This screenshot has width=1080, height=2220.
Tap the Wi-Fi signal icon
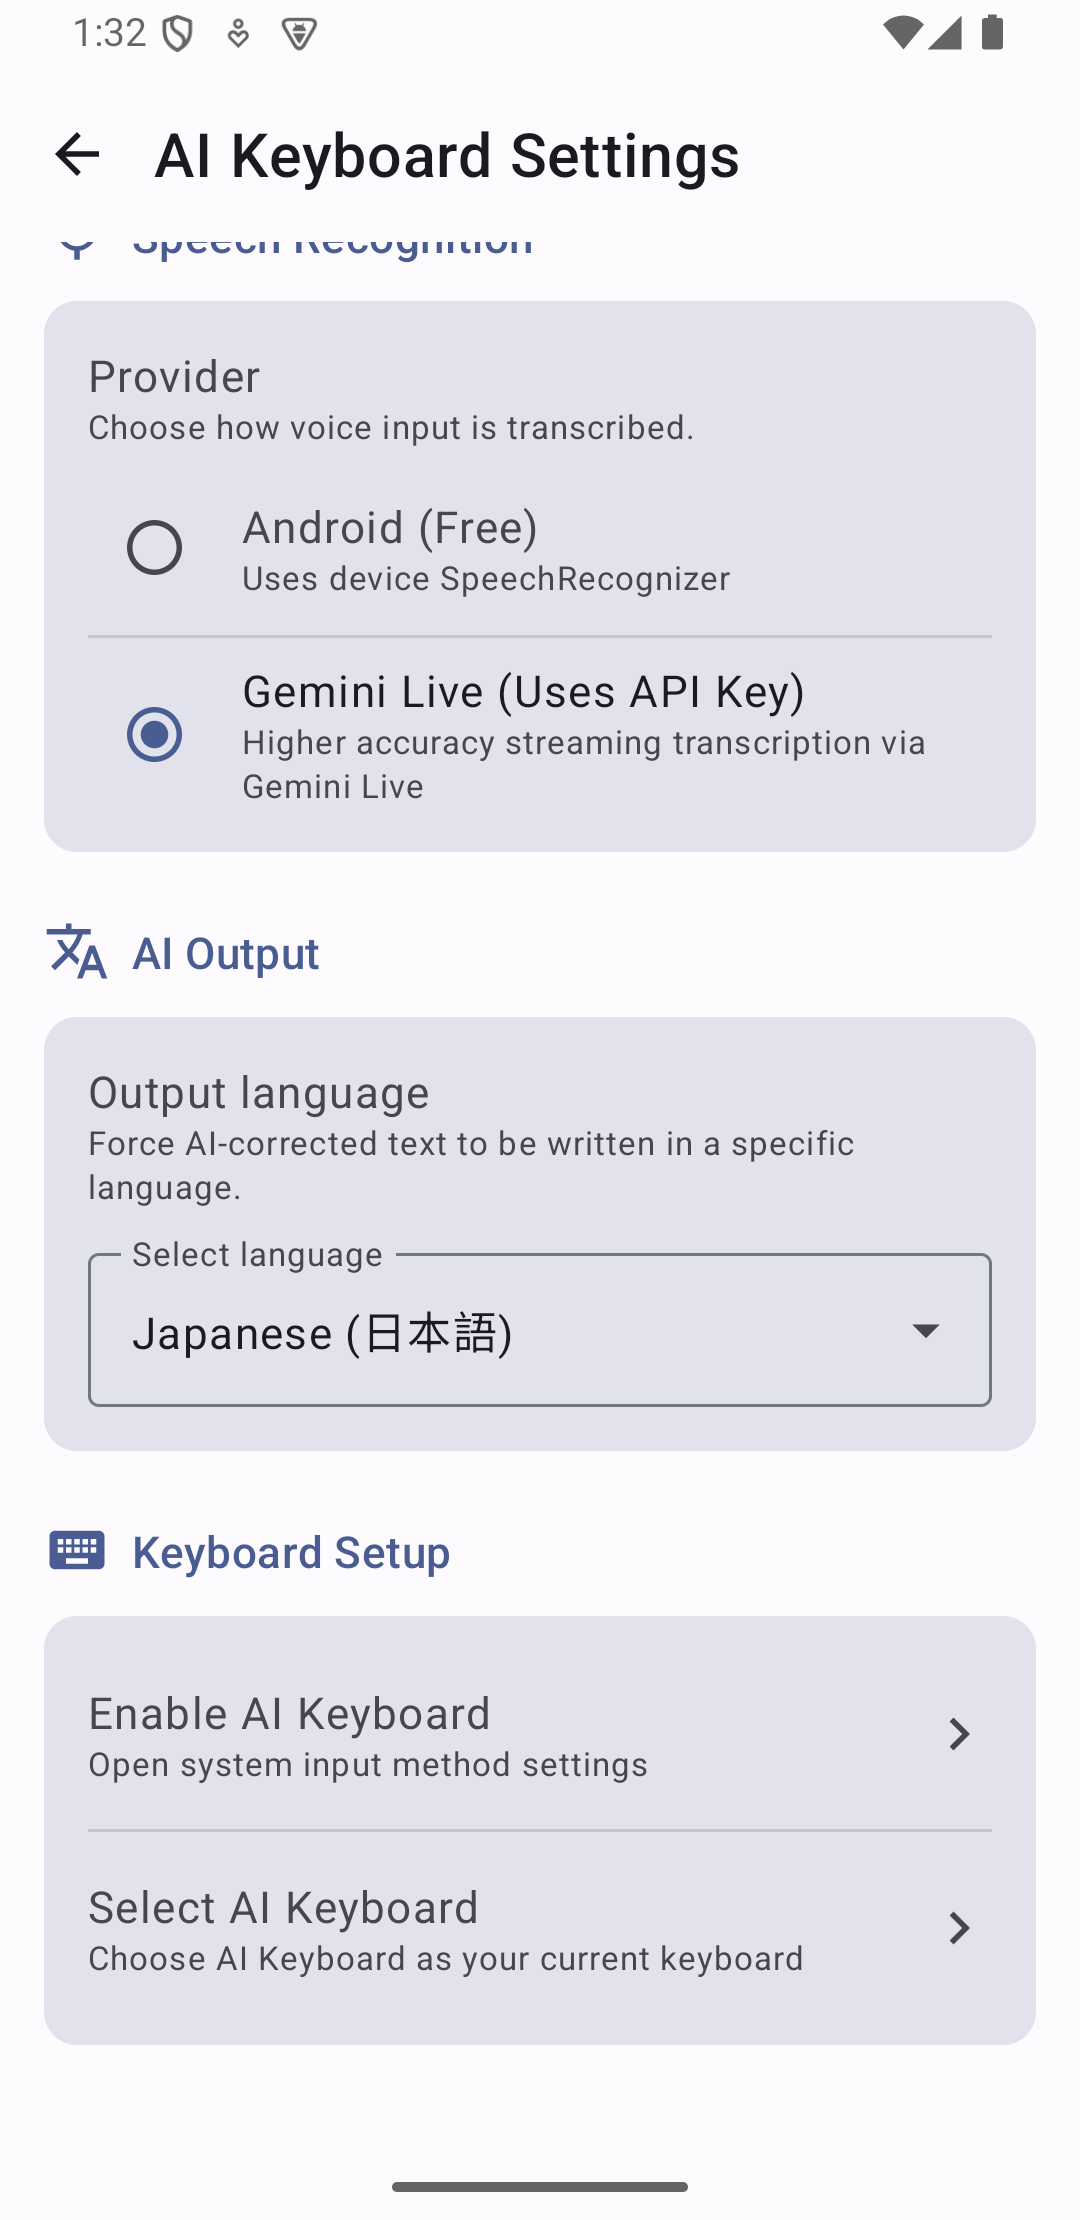tap(902, 33)
